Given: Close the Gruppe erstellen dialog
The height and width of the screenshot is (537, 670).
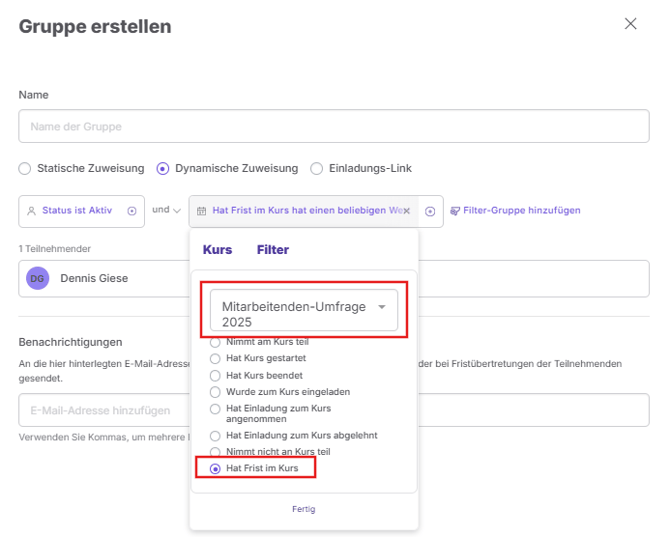Looking at the screenshot, I should (x=630, y=24).
